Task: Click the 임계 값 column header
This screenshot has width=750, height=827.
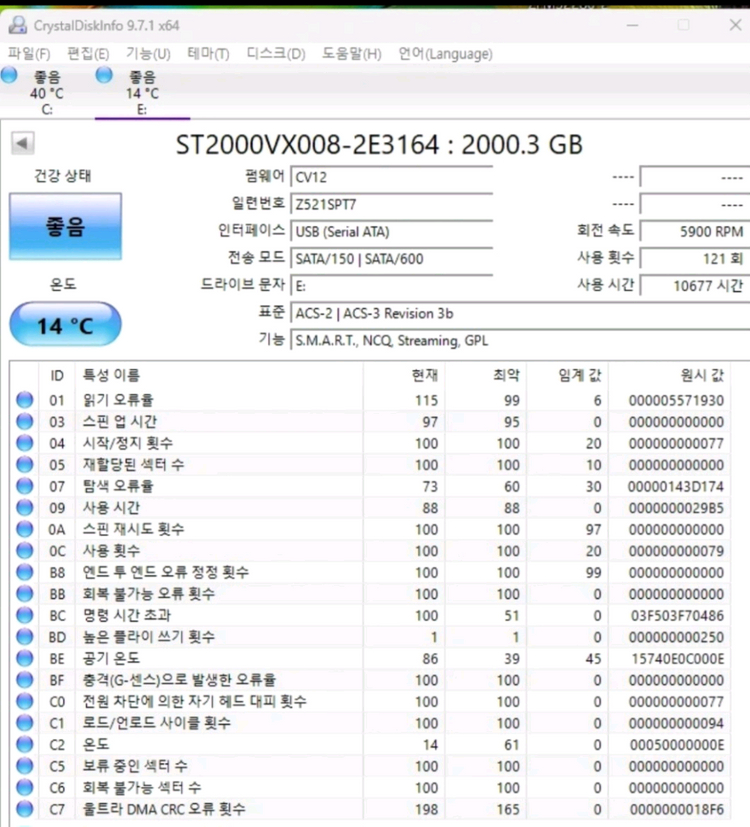Action: [568, 376]
